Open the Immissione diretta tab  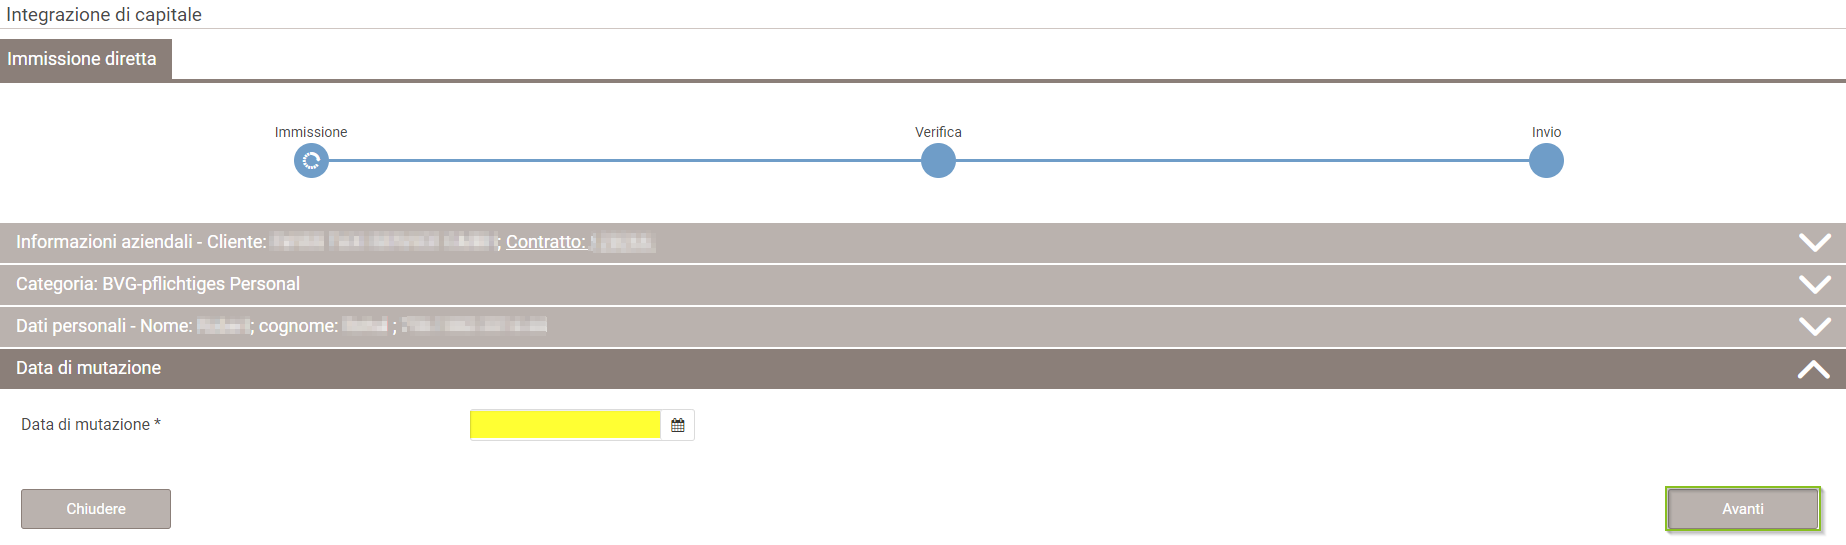(x=86, y=59)
